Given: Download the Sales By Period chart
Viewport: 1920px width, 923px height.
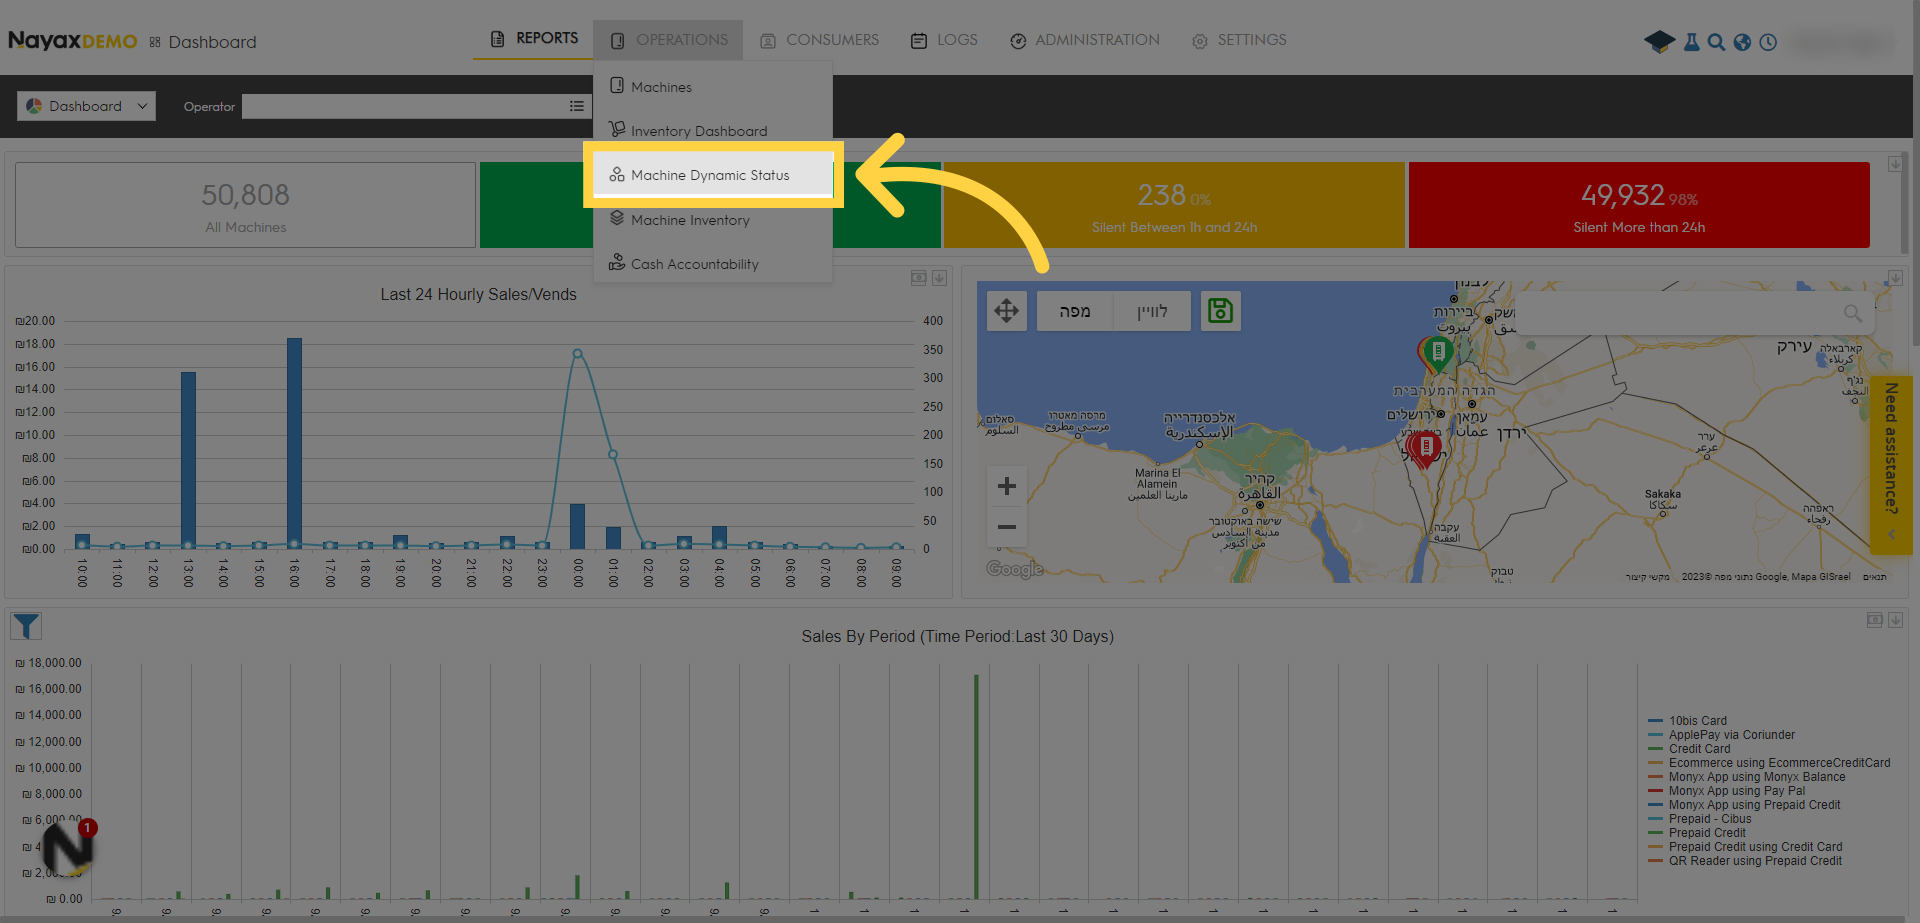Looking at the screenshot, I should point(1895,620).
